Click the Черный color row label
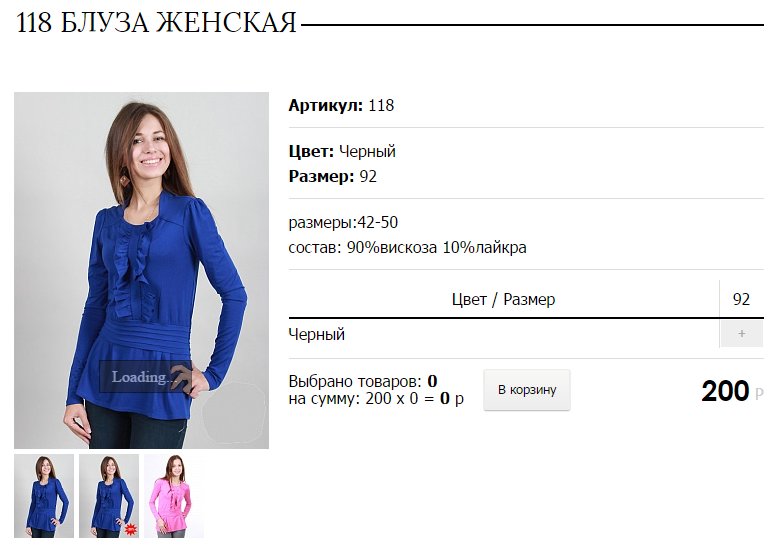This screenshot has height=541, width=778. pyautogui.click(x=317, y=334)
